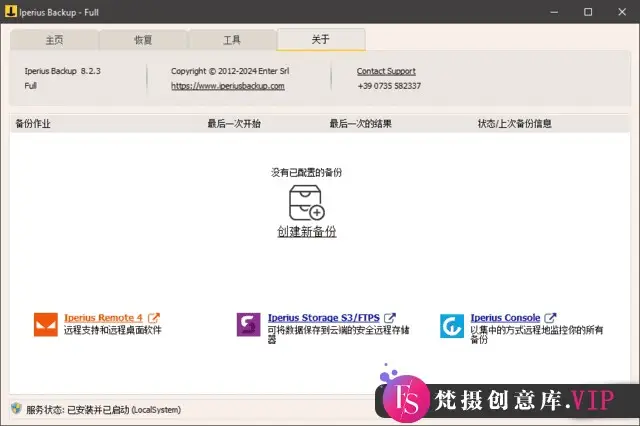Image resolution: width=640 pixels, height=426 pixels.
Task: Click the 可将数据保存到云端 storage description
Action: (x=338, y=334)
